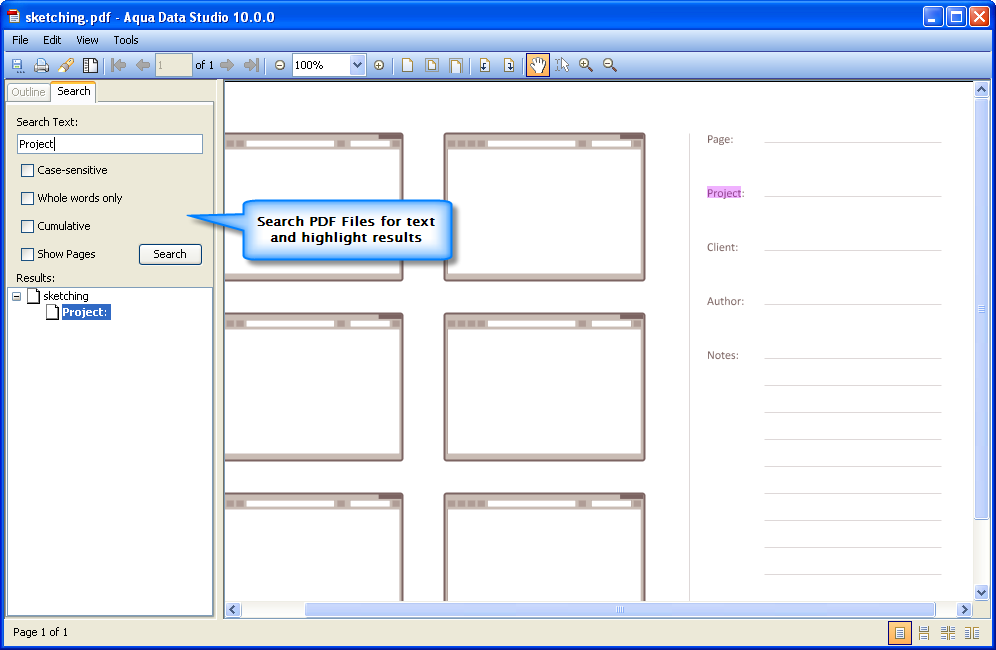Close the sketching.pdf window

point(979,17)
